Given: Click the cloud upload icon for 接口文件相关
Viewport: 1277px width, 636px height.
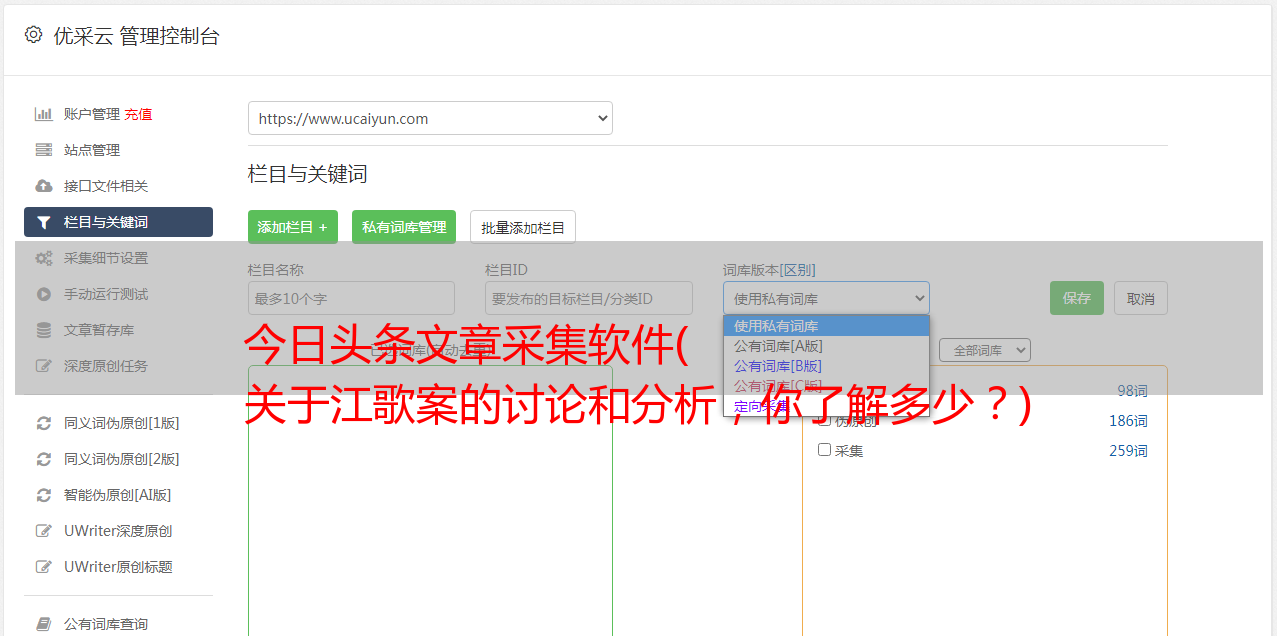Looking at the screenshot, I should (x=44, y=186).
